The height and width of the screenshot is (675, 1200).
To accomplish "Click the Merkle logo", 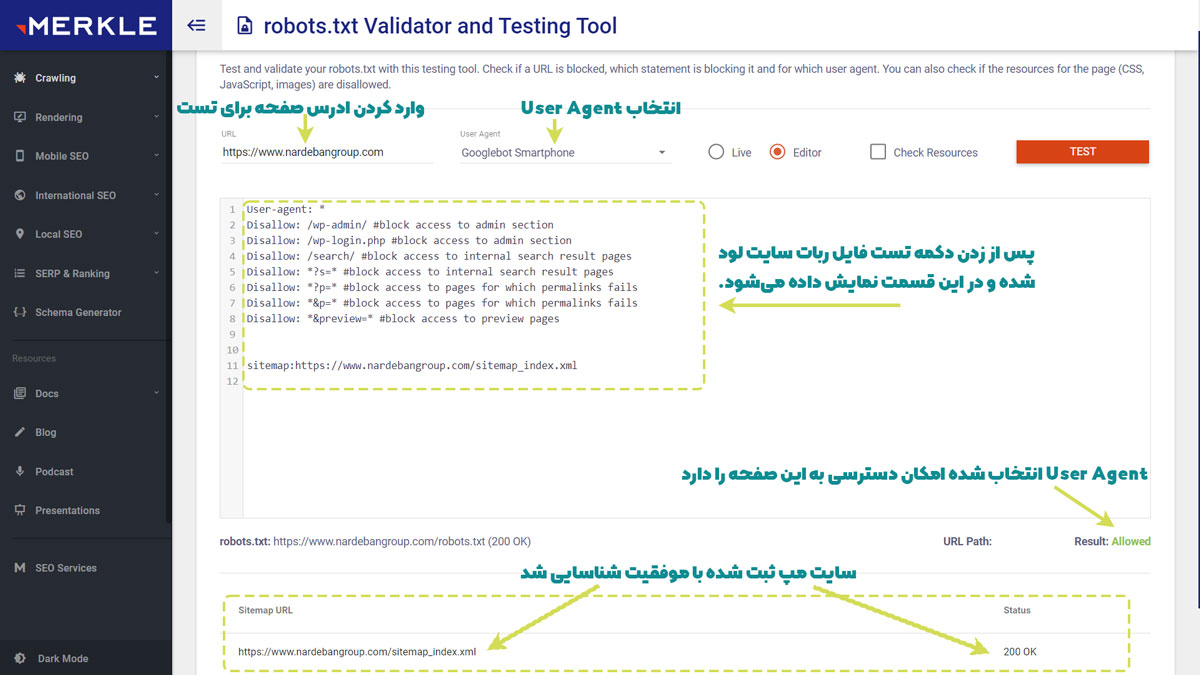I will (x=85, y=25).
